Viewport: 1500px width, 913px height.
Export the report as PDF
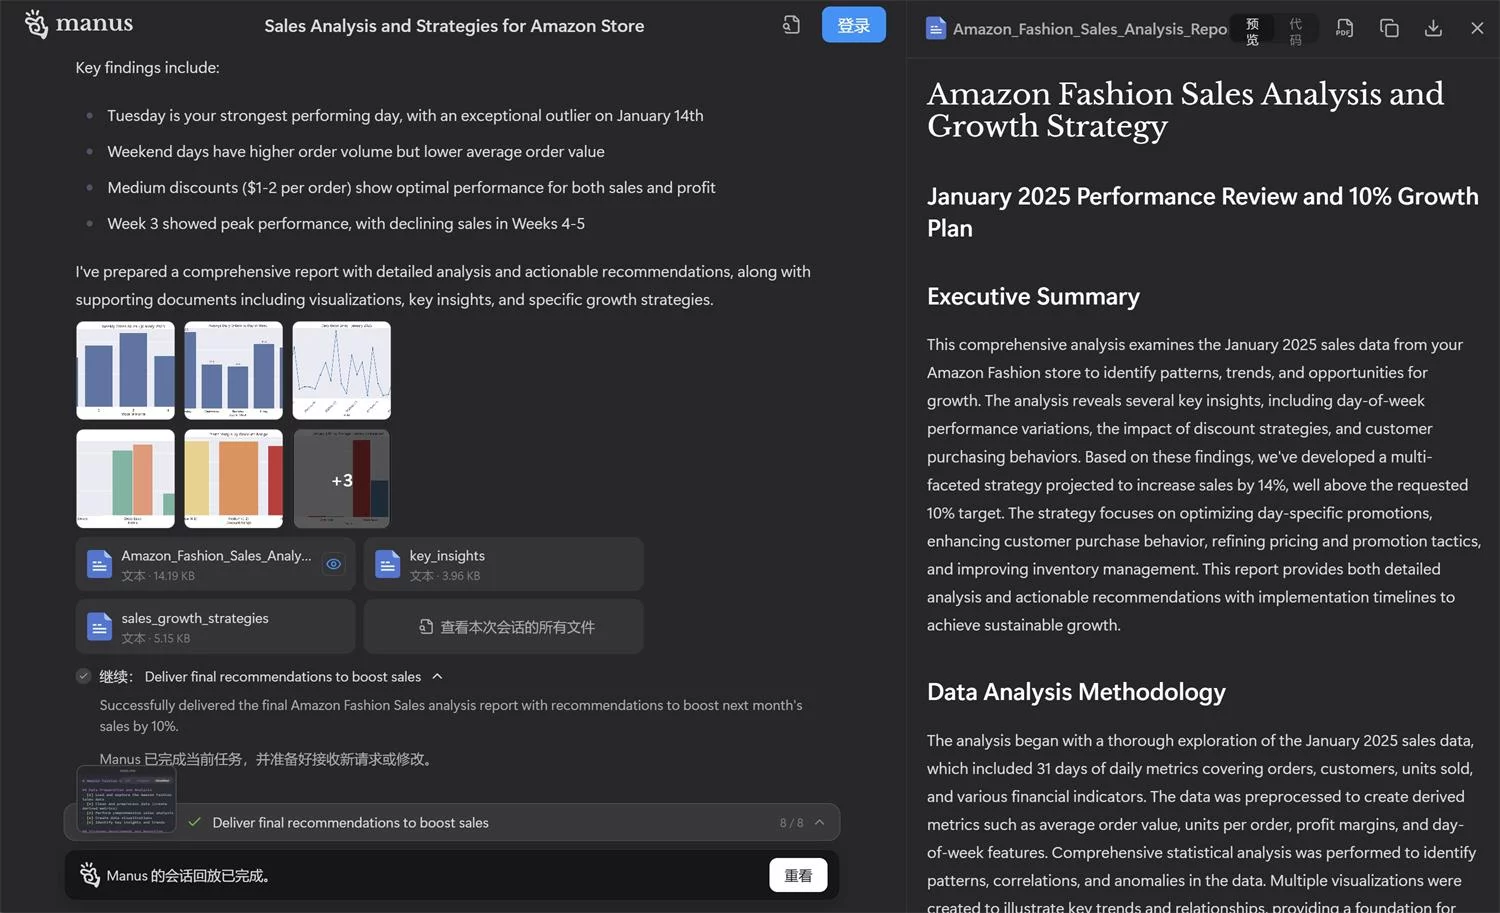[1344, 29]
